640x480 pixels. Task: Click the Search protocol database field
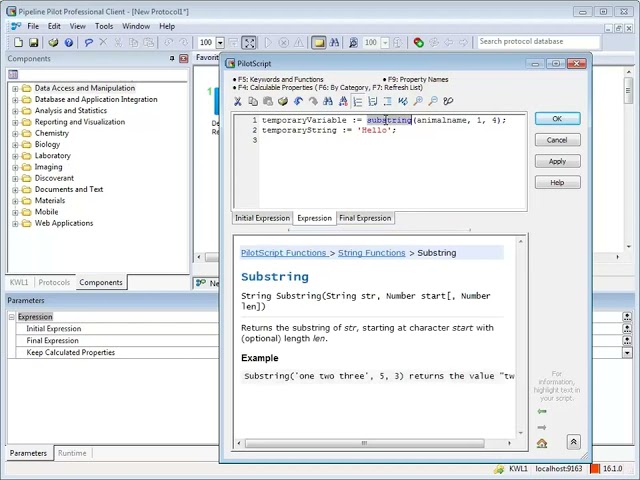click(538, 42)
